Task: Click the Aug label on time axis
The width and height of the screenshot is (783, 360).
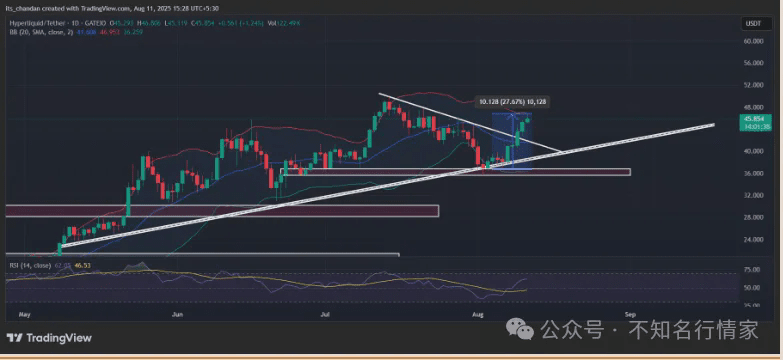Action: click(x=478, y=315)
